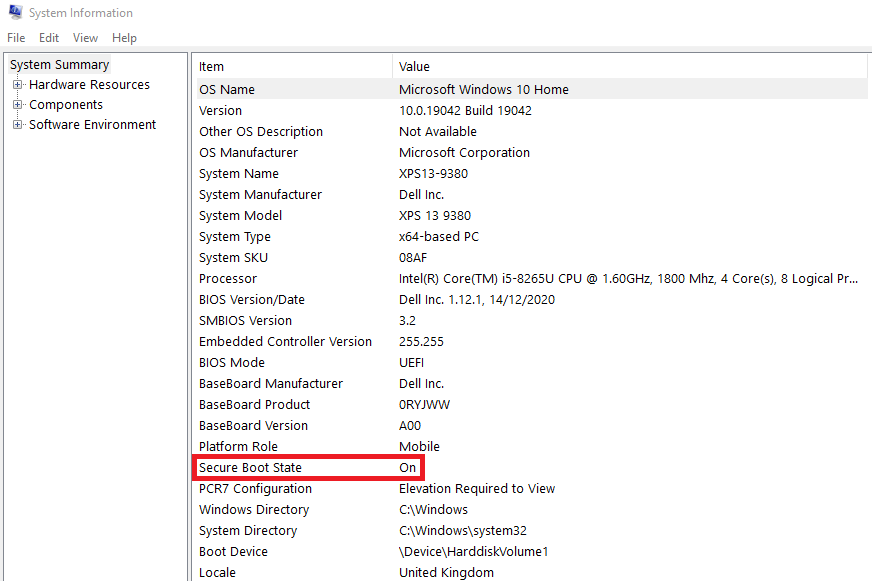This screenshot has width=872, height=581.
Task: Select the System SKU label
Action: [x=234, y=258]
